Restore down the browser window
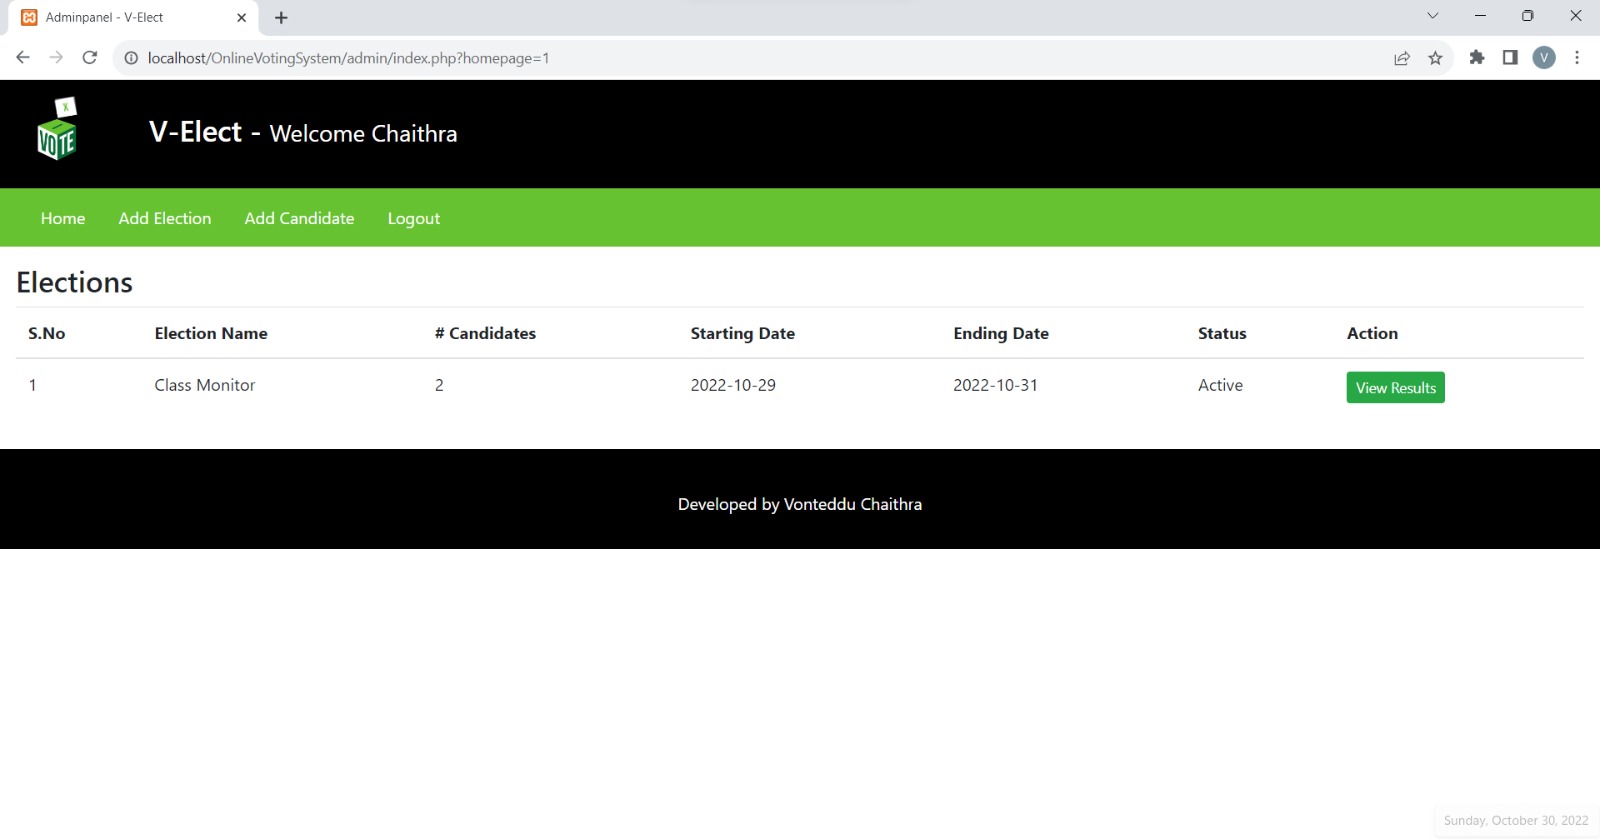This screenshot has width=1600, height=839. [1527, 16]
